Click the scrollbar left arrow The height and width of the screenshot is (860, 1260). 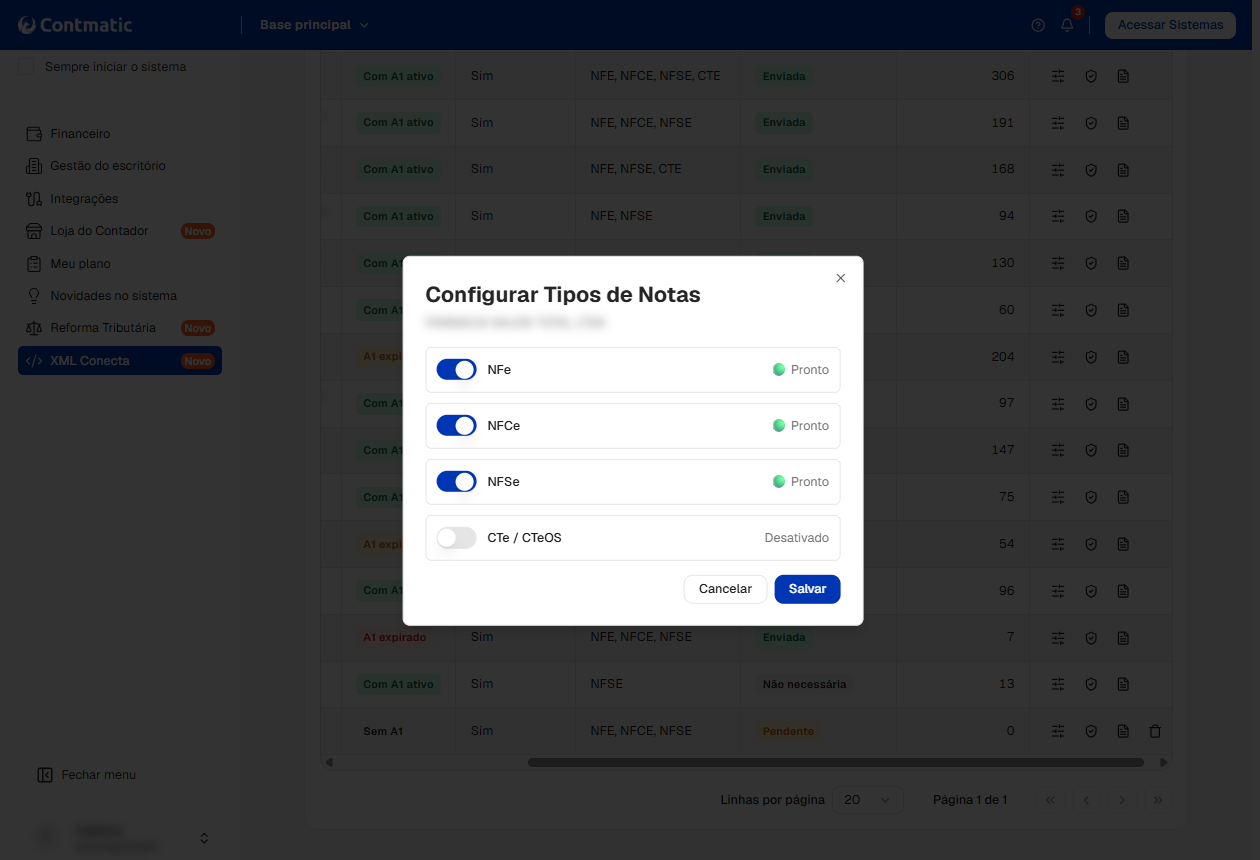pos(329,762)
